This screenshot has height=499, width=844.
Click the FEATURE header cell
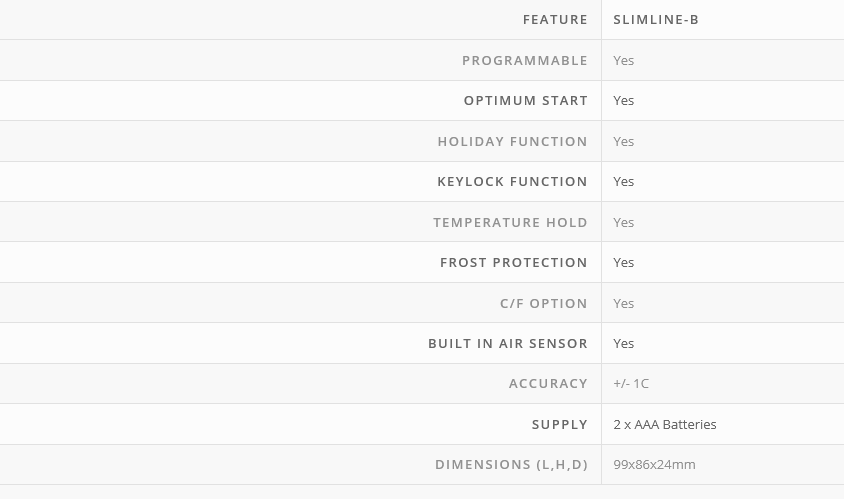[555, 20]
